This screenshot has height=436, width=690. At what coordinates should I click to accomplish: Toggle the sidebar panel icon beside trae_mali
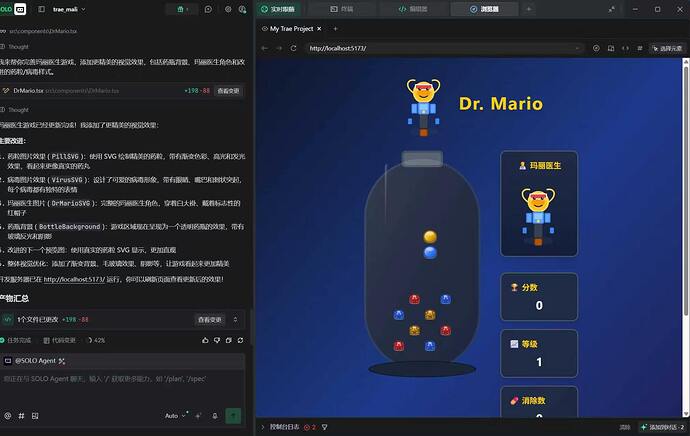click(41, 9)
